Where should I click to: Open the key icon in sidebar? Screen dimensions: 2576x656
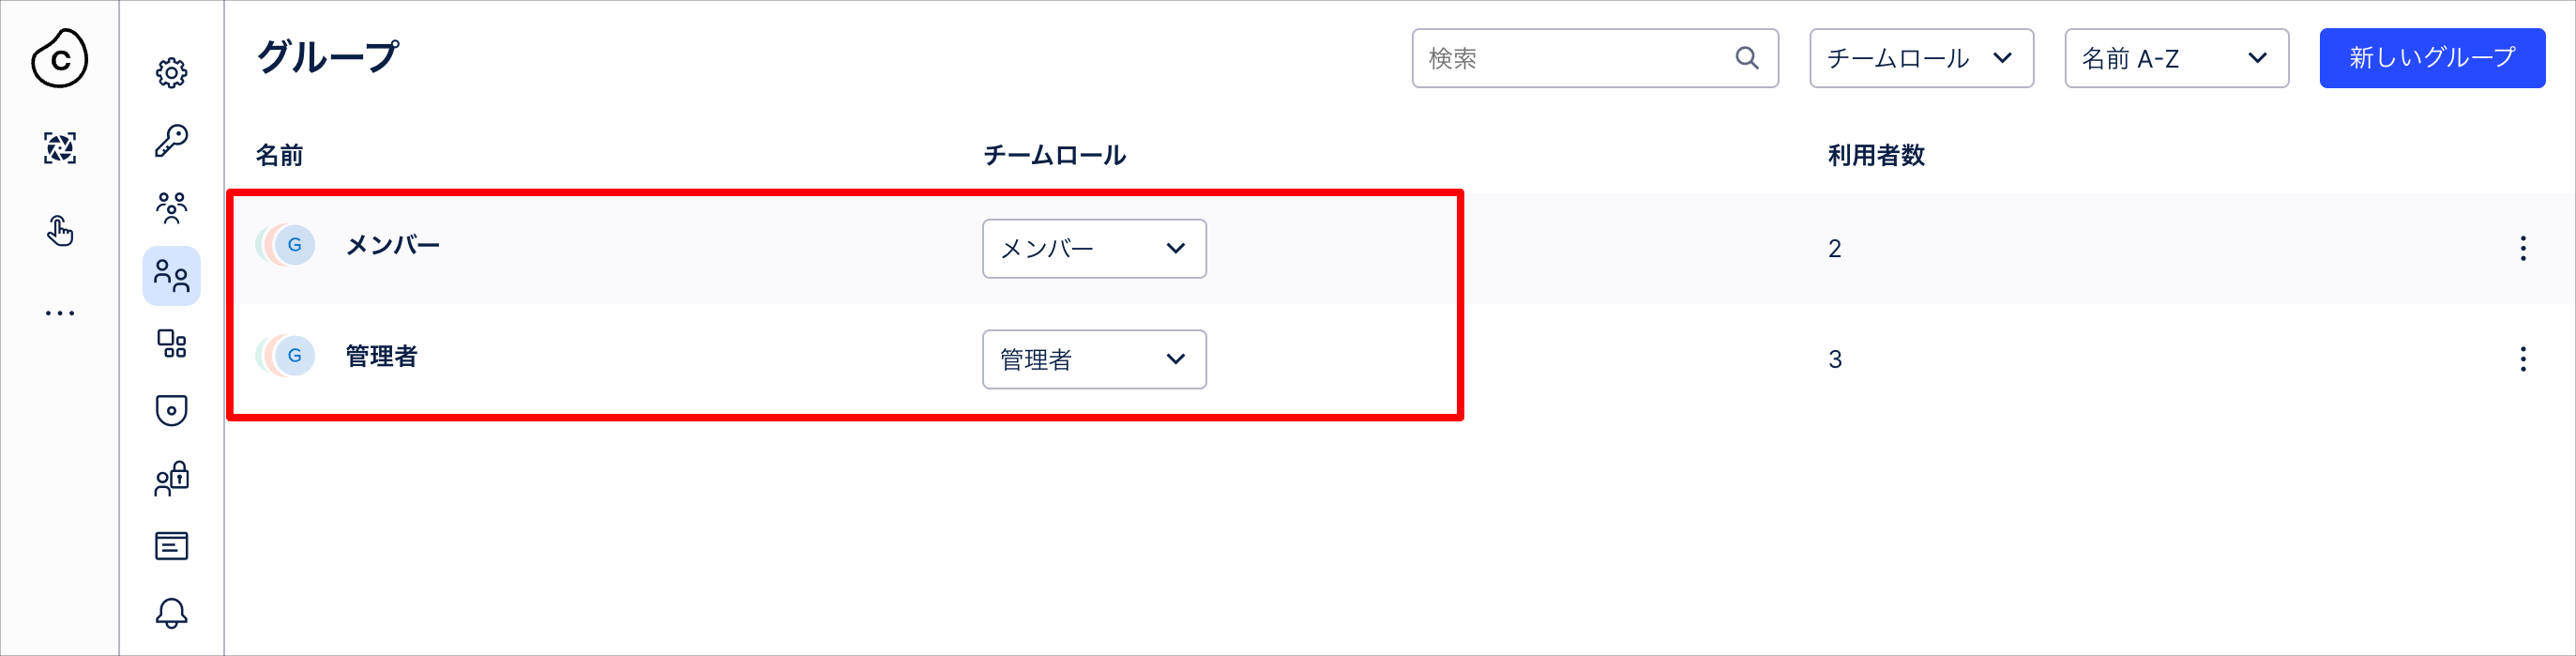point(171,140)
